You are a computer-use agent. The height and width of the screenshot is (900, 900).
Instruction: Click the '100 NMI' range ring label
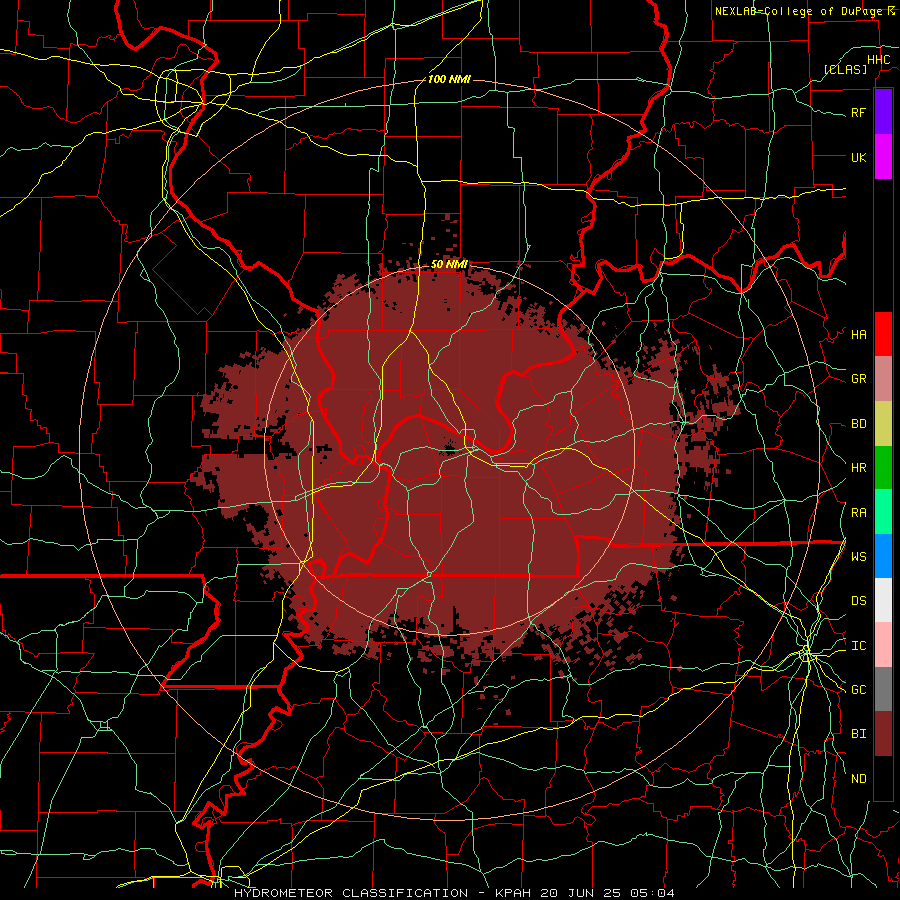[x=449, y=79]
